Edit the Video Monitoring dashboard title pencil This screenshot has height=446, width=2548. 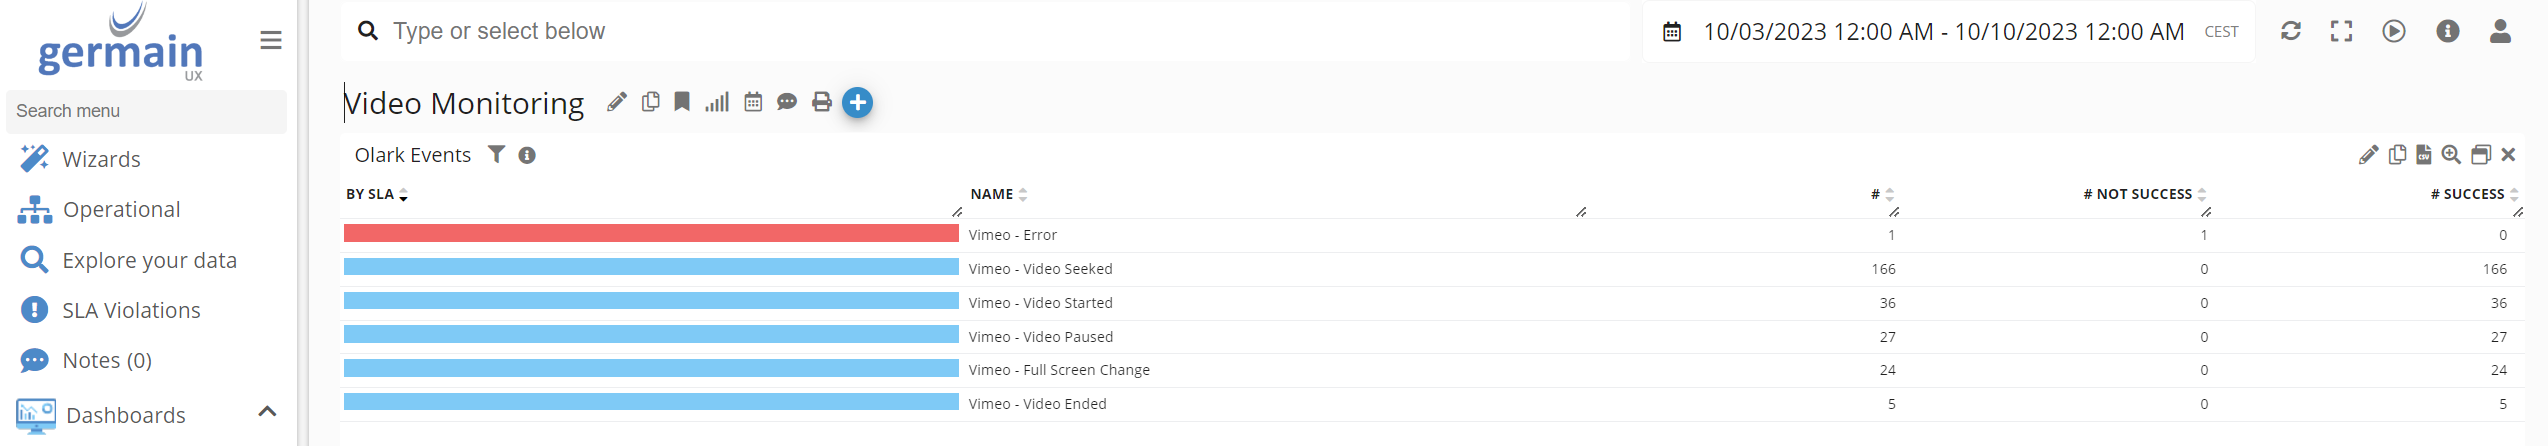pyautogui.click(x=617, y=102)
